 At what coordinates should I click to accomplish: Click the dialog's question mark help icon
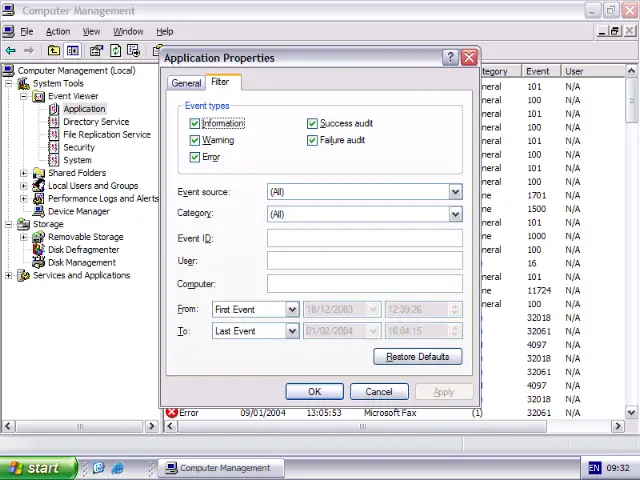click(450, 58)
